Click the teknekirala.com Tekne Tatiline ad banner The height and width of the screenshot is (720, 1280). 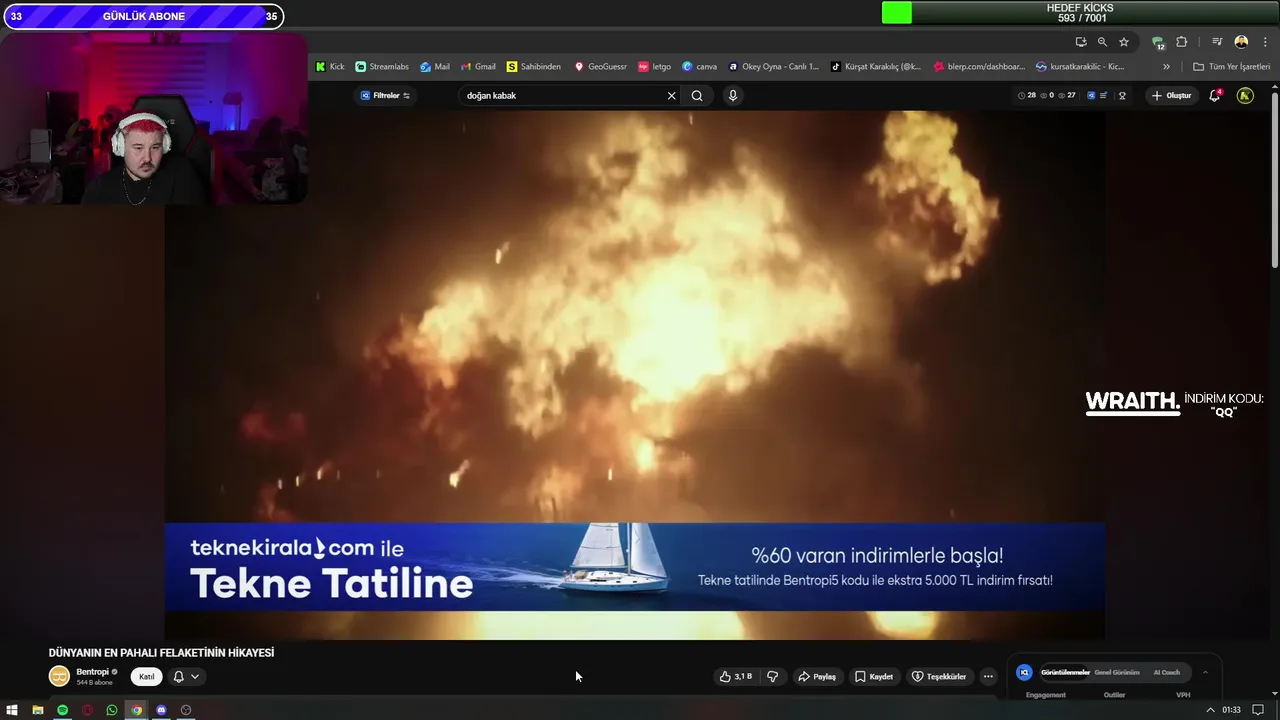[635, 566]
